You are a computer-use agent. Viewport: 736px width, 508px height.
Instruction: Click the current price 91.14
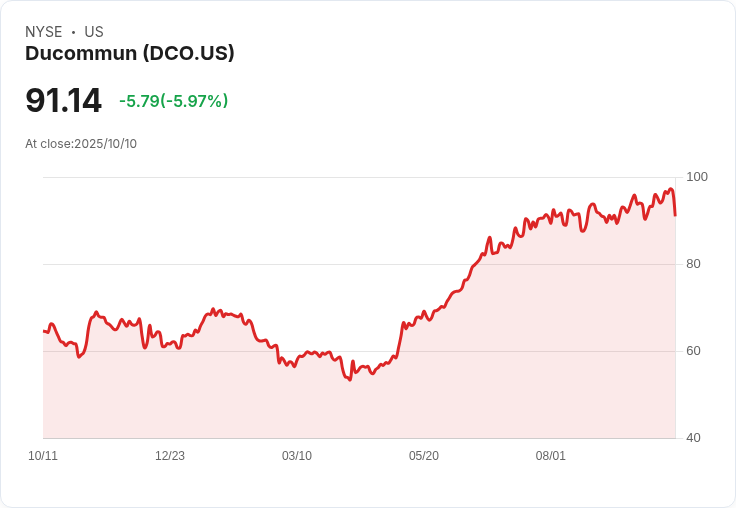click(x=63, y=100)
